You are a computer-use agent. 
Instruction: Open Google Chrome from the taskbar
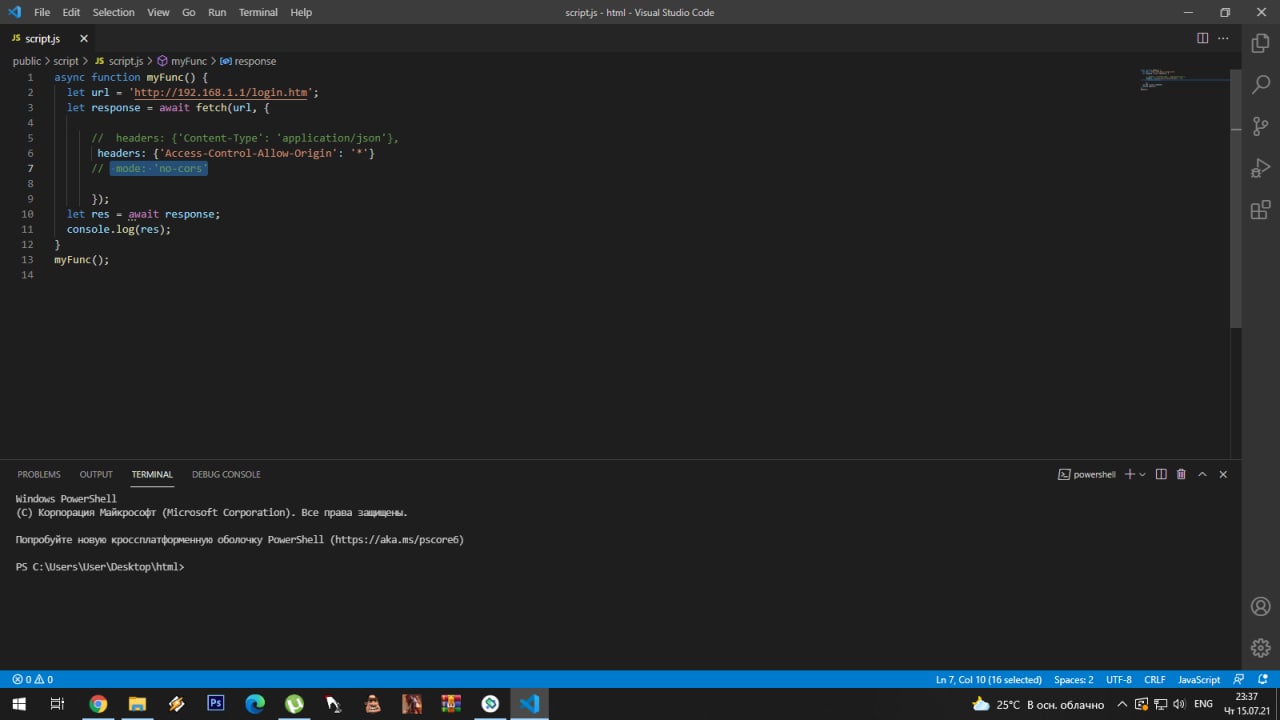[97, 704]
